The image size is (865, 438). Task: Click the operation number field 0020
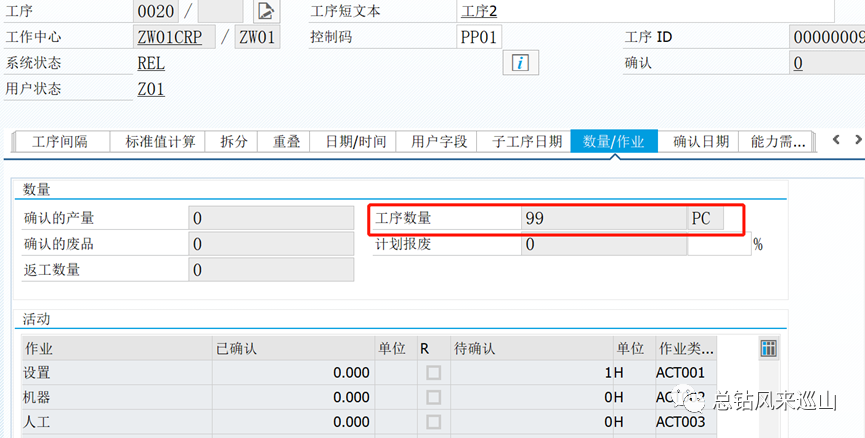(156, 11)
